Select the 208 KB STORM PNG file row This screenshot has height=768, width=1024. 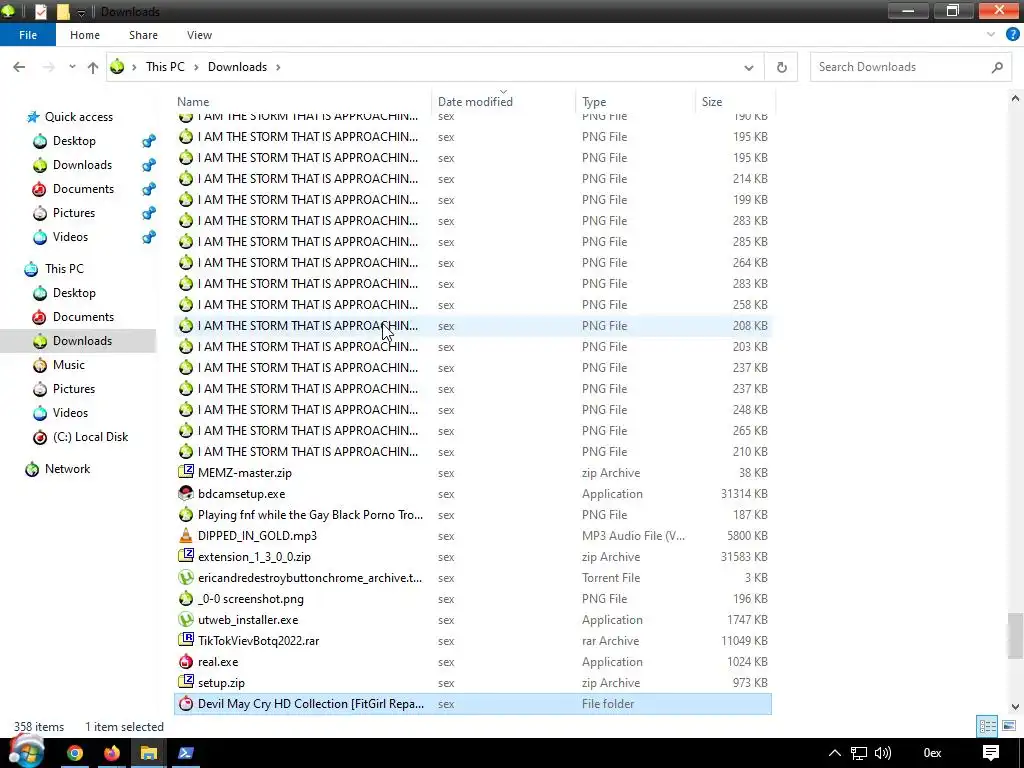click(473, 325)
